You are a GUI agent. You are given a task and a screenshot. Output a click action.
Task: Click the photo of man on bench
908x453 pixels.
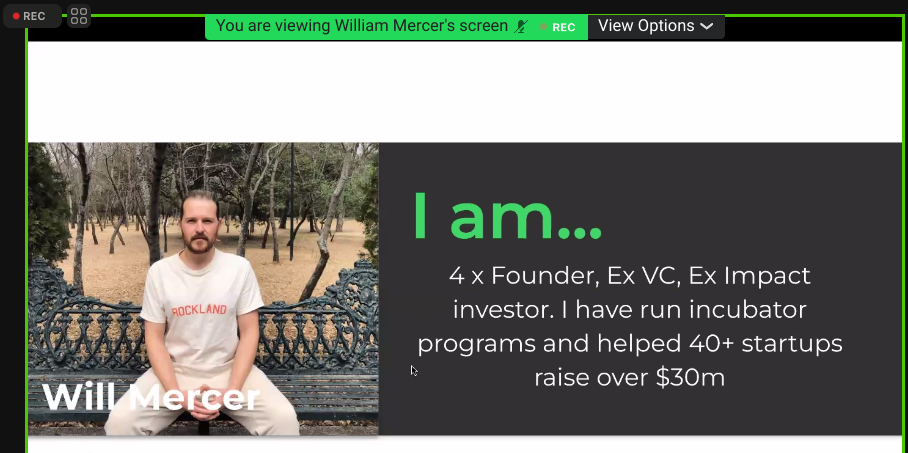point(203,288)
